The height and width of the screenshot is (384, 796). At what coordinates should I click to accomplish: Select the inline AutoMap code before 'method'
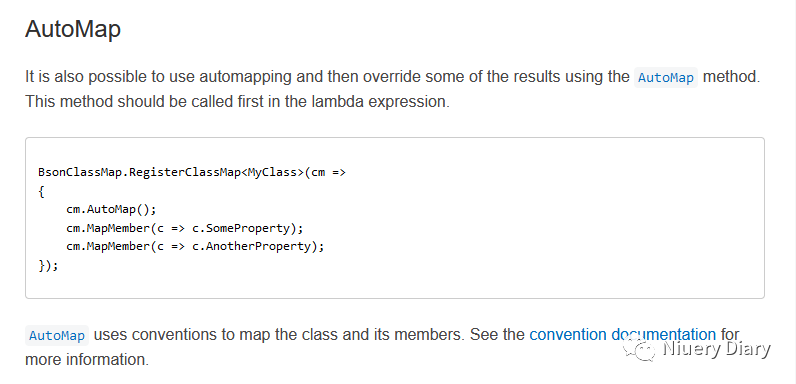pos(666,78)
